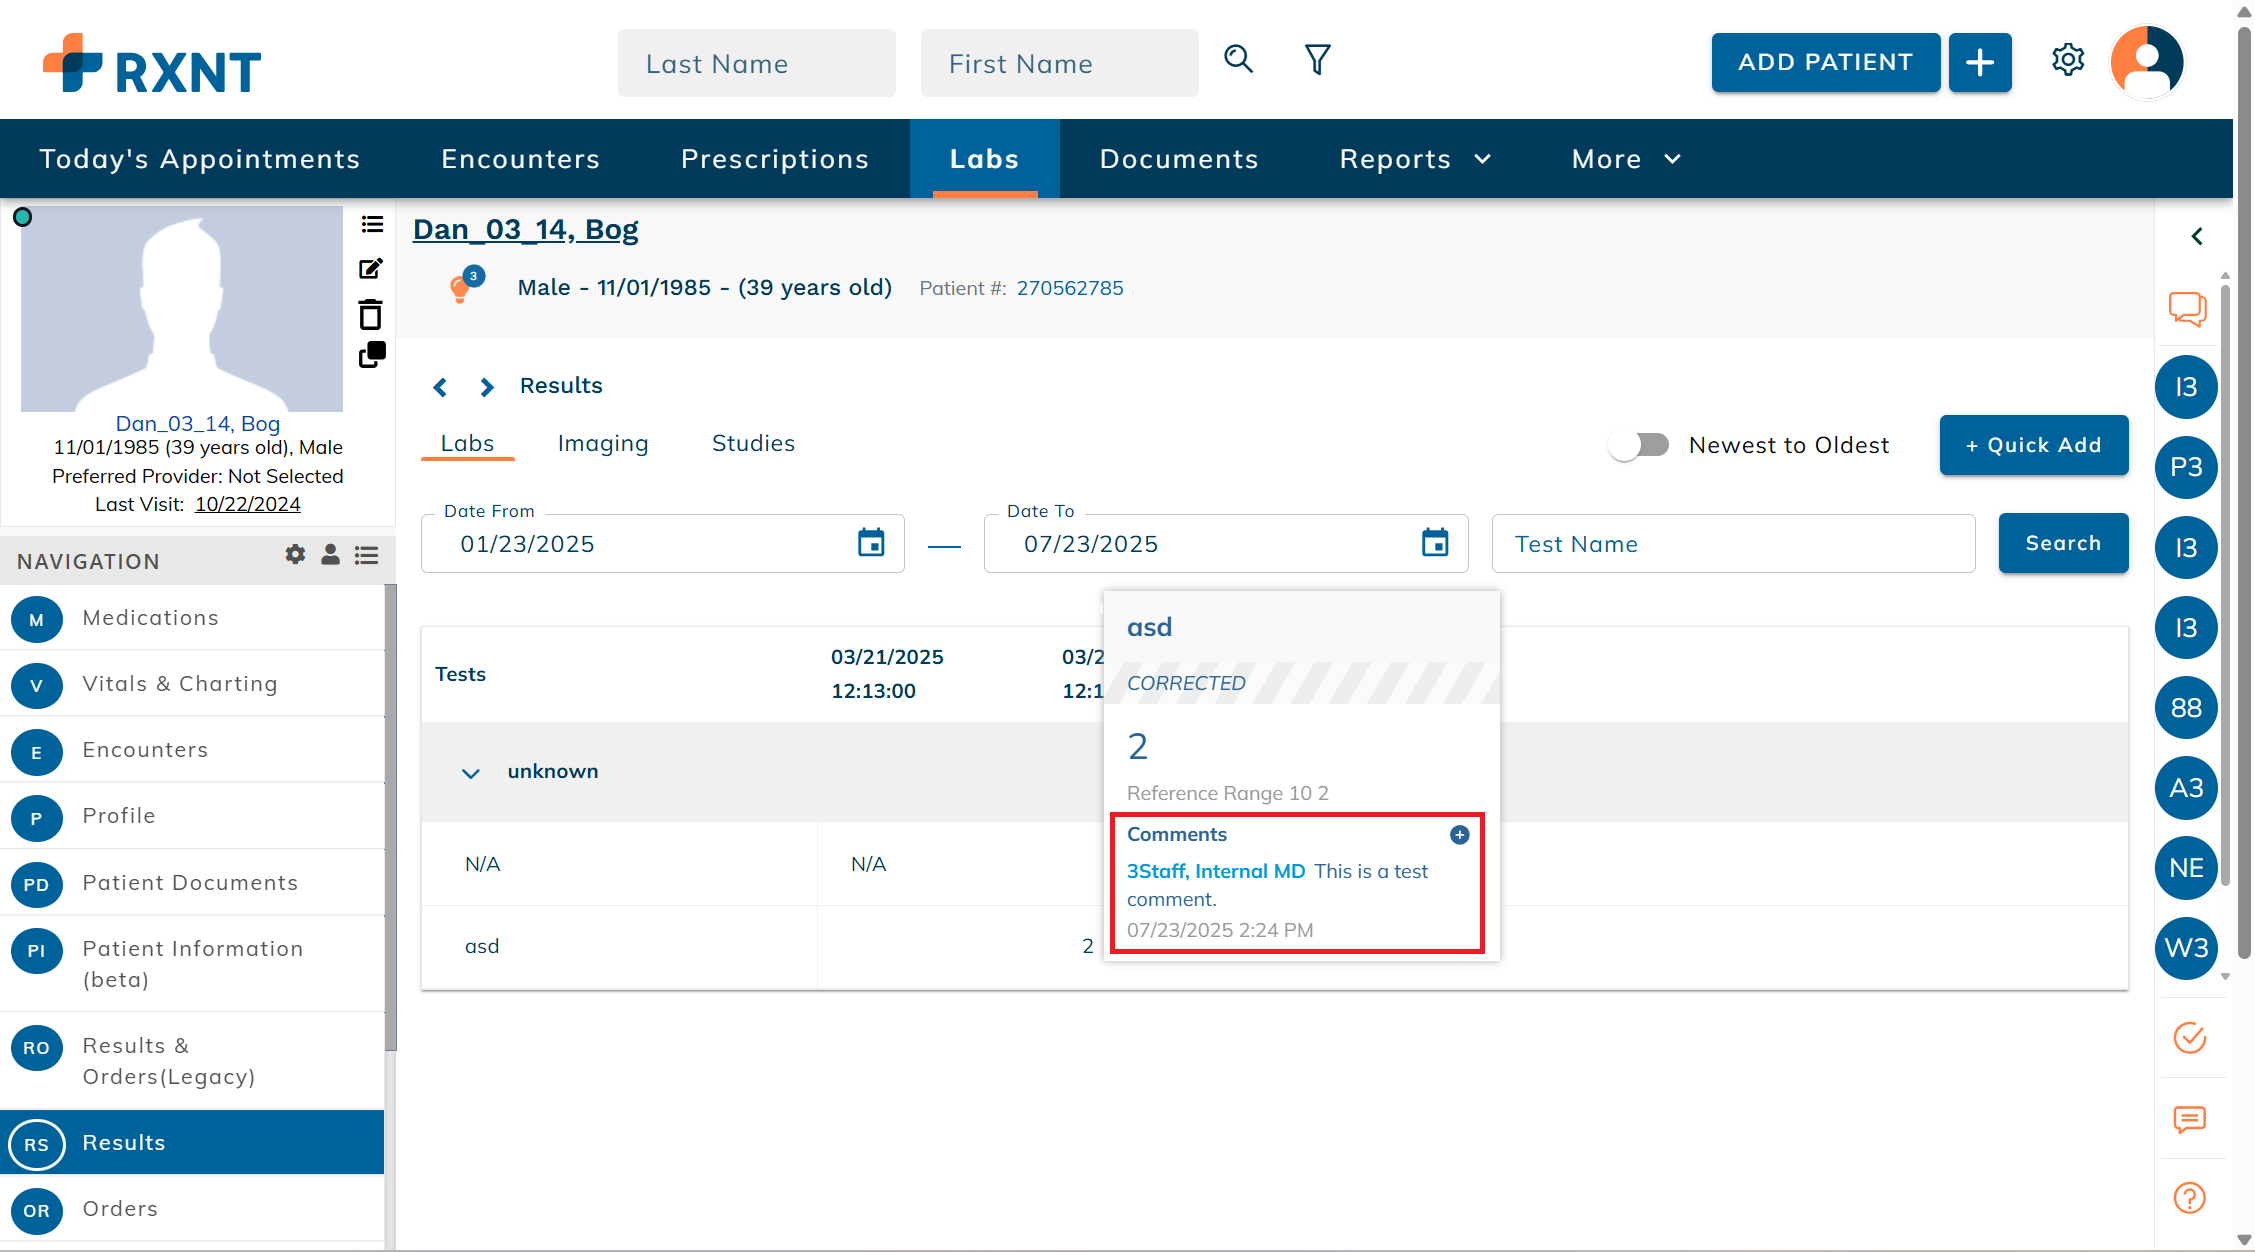Open last visit date 10/22/2024 link
Viewport: 2255px width, 1252px height.
click(247, 504)
